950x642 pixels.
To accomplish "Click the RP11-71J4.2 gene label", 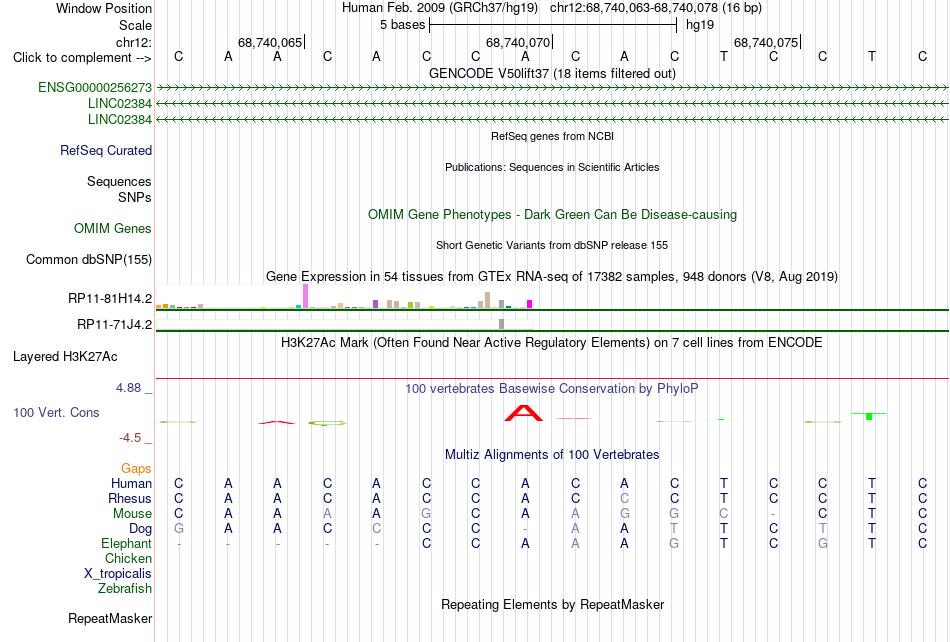I will [x=115, y=325].
